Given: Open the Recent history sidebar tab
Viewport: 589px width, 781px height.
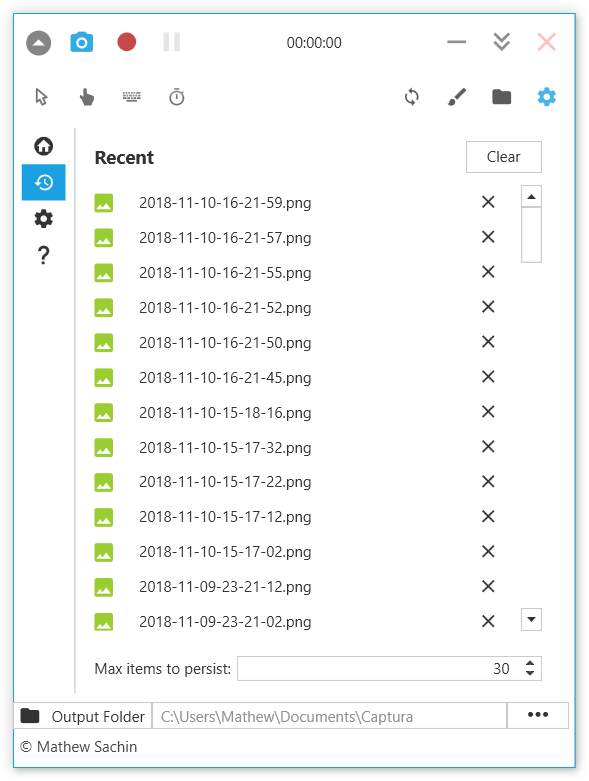Looking at the screenshot, I should 44,182.
